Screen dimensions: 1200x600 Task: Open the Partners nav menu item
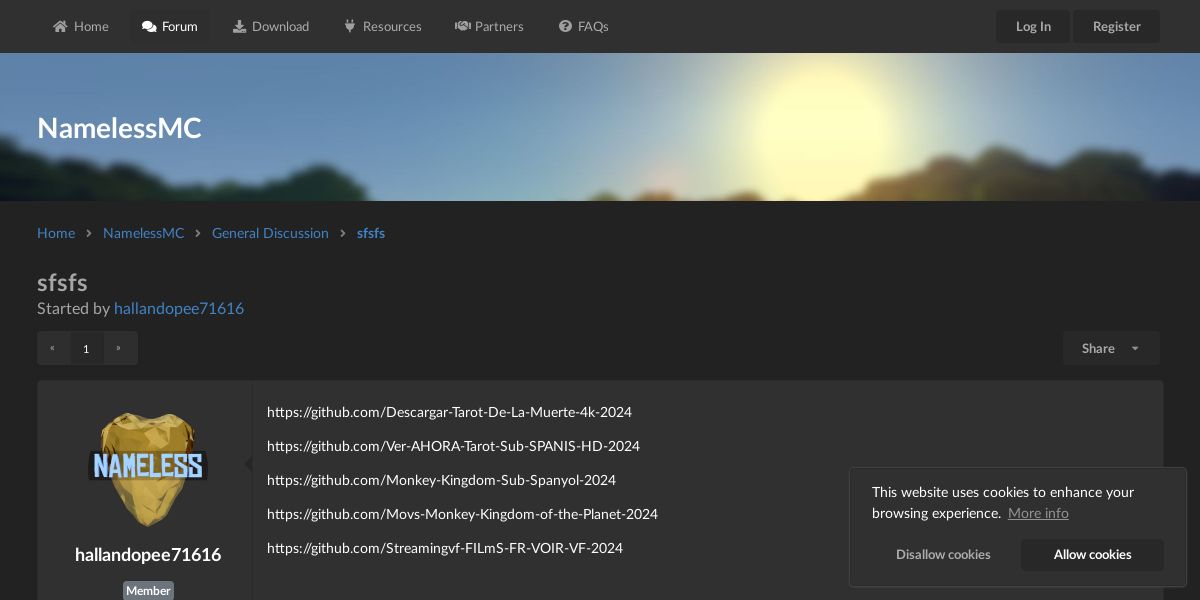coord(489,26)
